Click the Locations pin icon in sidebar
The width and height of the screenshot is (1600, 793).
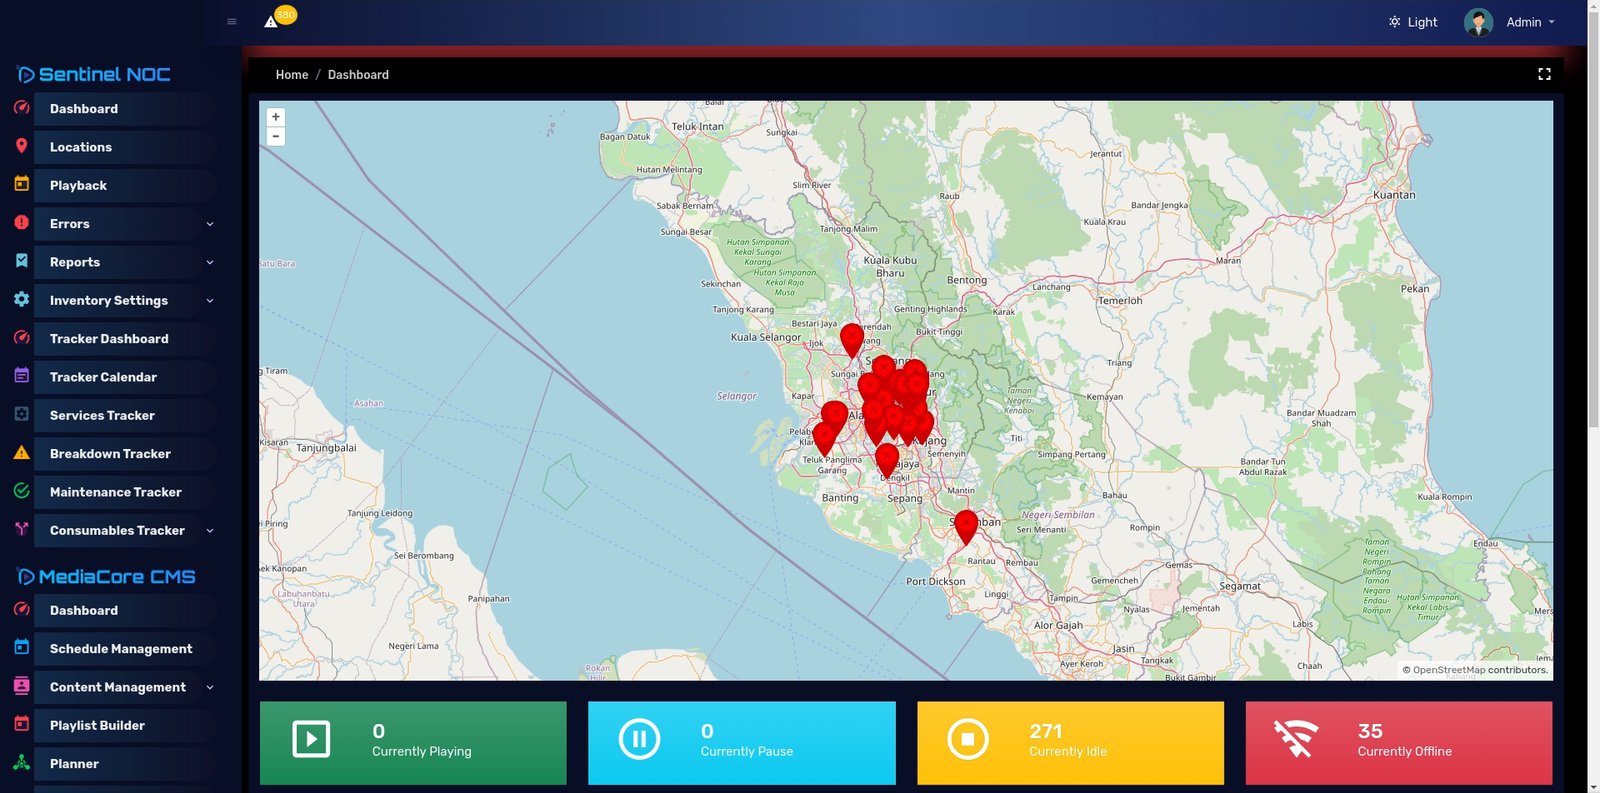[21, 146]
